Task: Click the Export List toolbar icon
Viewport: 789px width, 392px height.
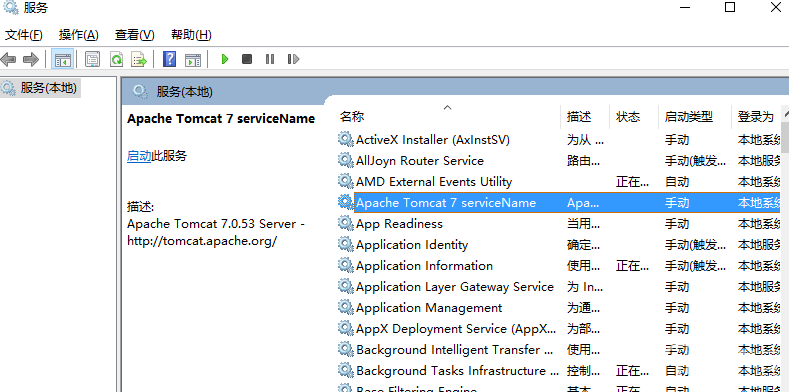Action: [139, 59]
